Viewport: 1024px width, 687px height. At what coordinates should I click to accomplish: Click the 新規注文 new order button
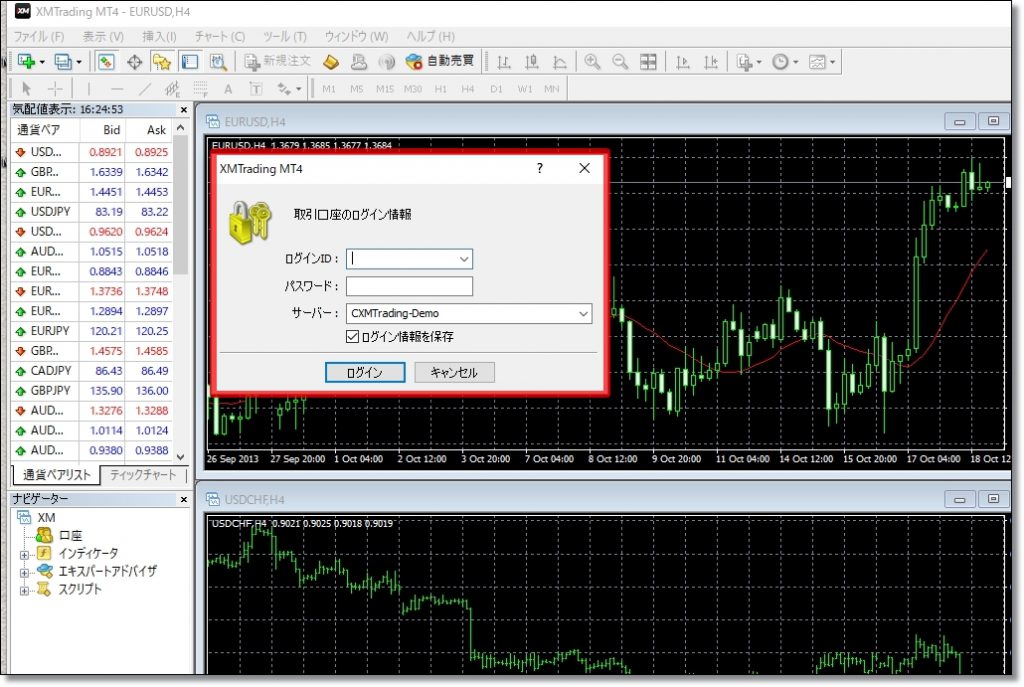(x=278, y=61)
